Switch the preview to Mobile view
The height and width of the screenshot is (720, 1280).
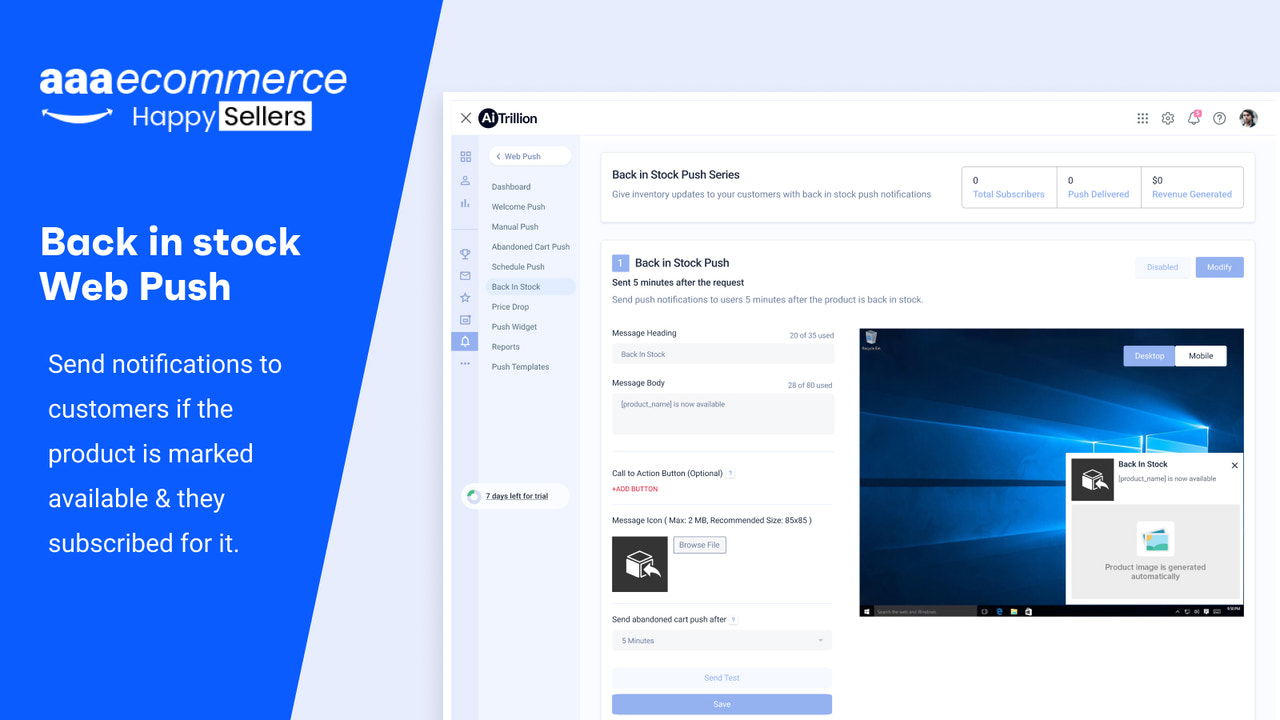pyautogui.click(x=1200, y=355)
